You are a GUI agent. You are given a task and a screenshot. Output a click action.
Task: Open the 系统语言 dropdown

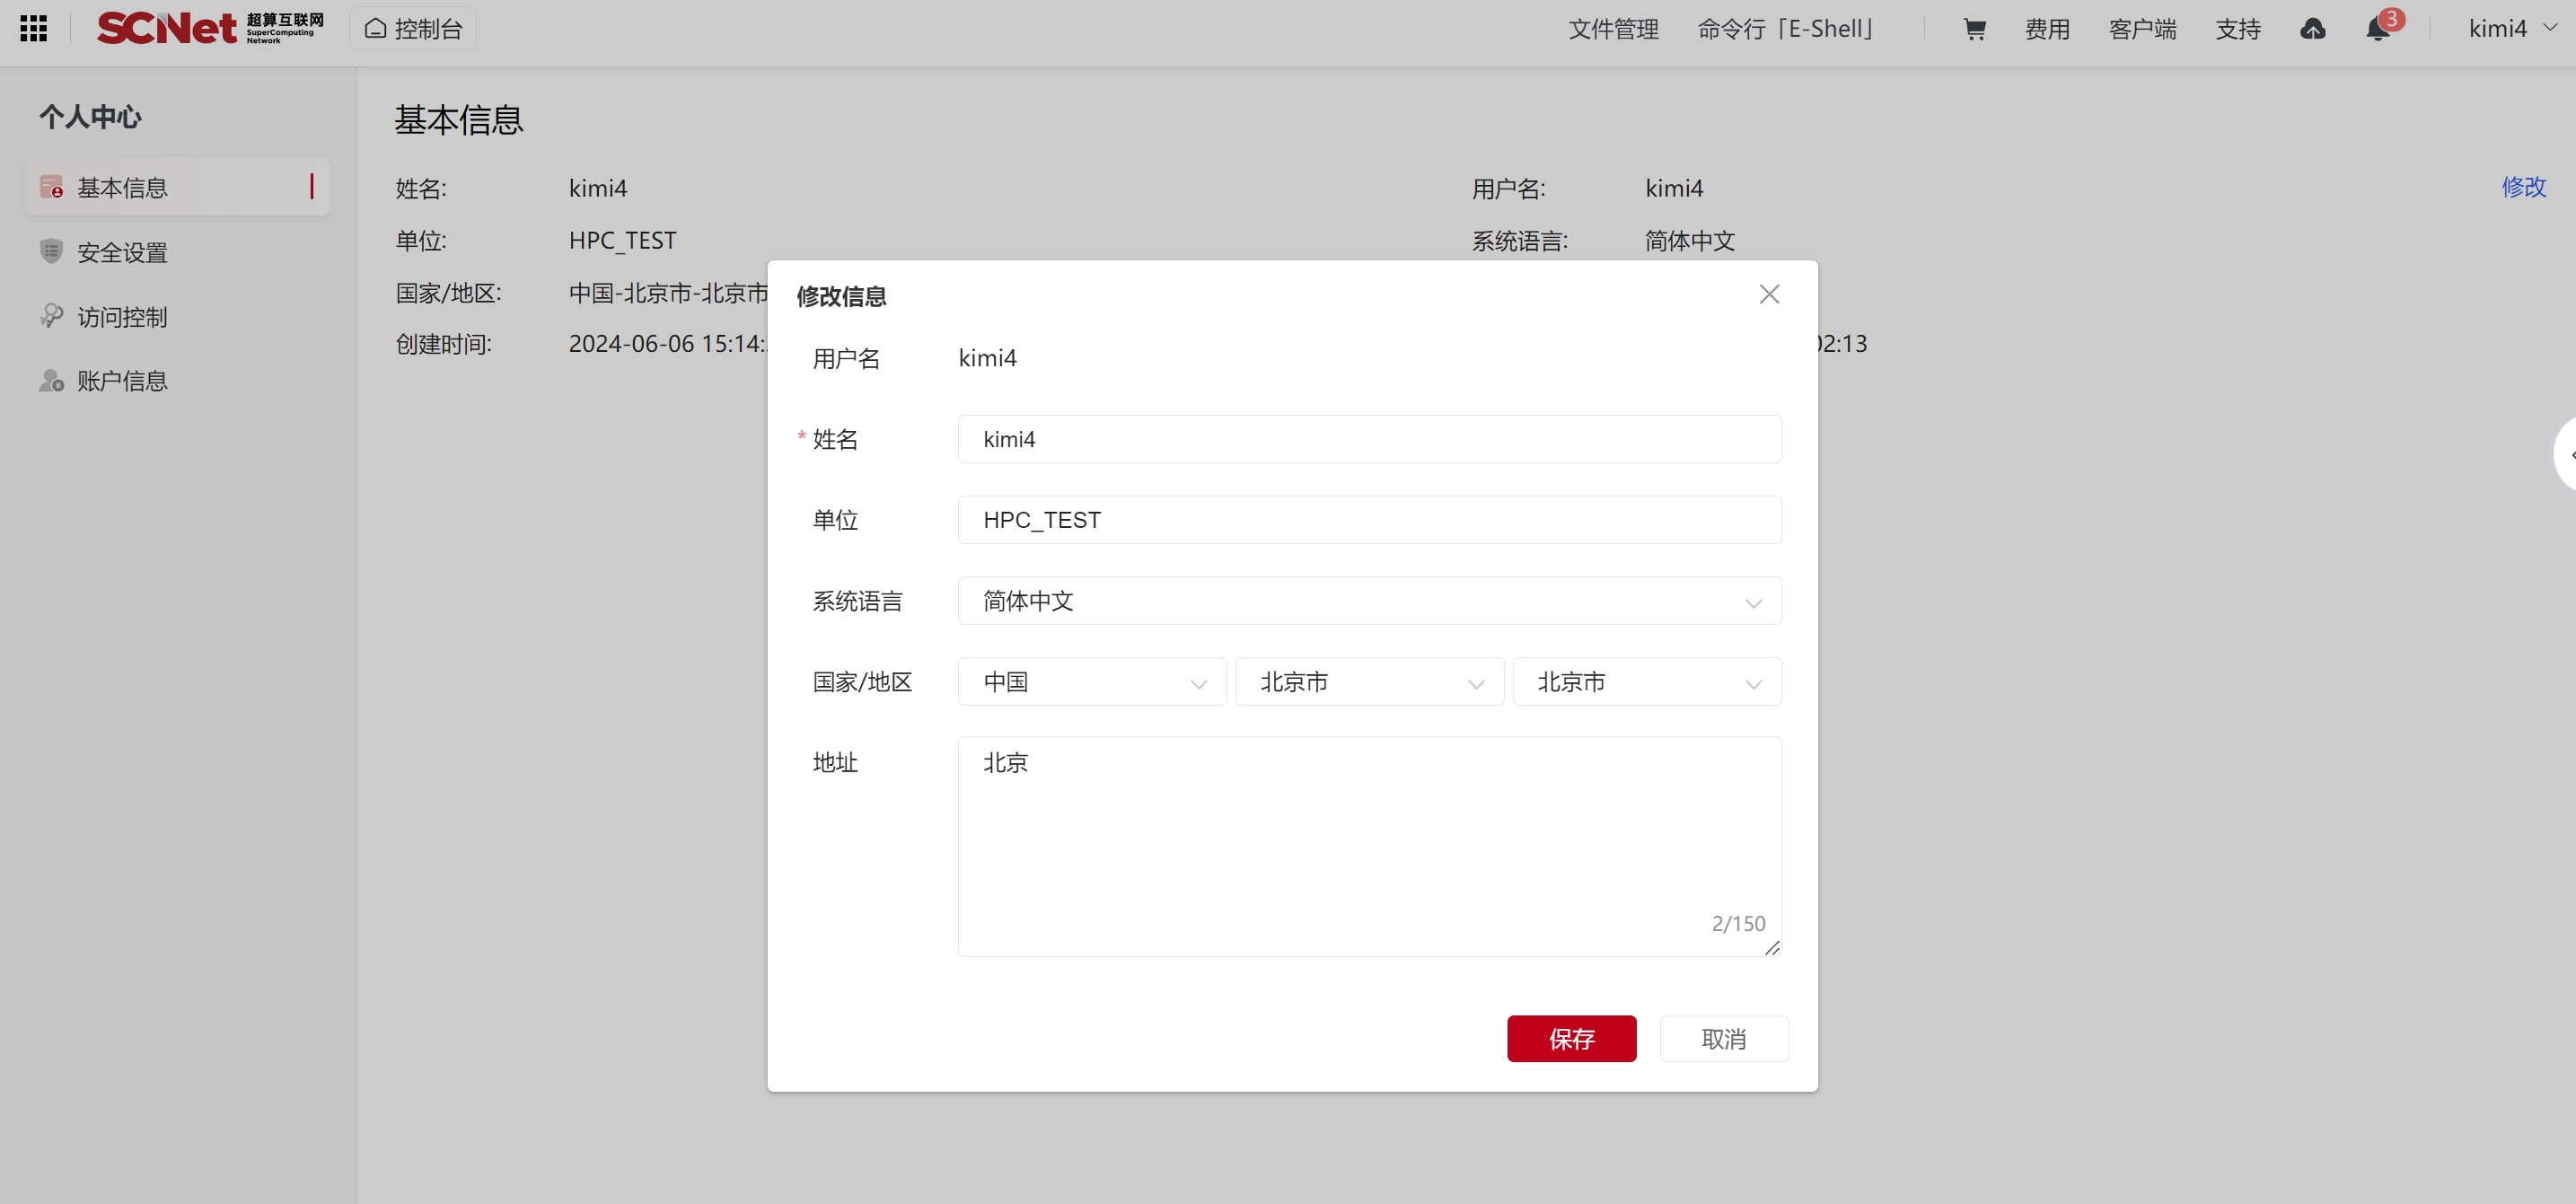pos(1368,601)
